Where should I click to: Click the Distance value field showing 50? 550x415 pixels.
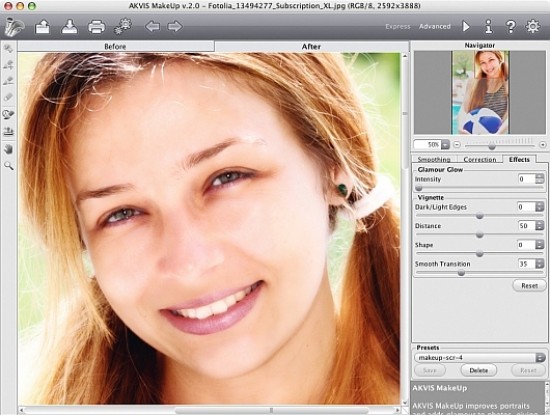[x=527, y=226]
